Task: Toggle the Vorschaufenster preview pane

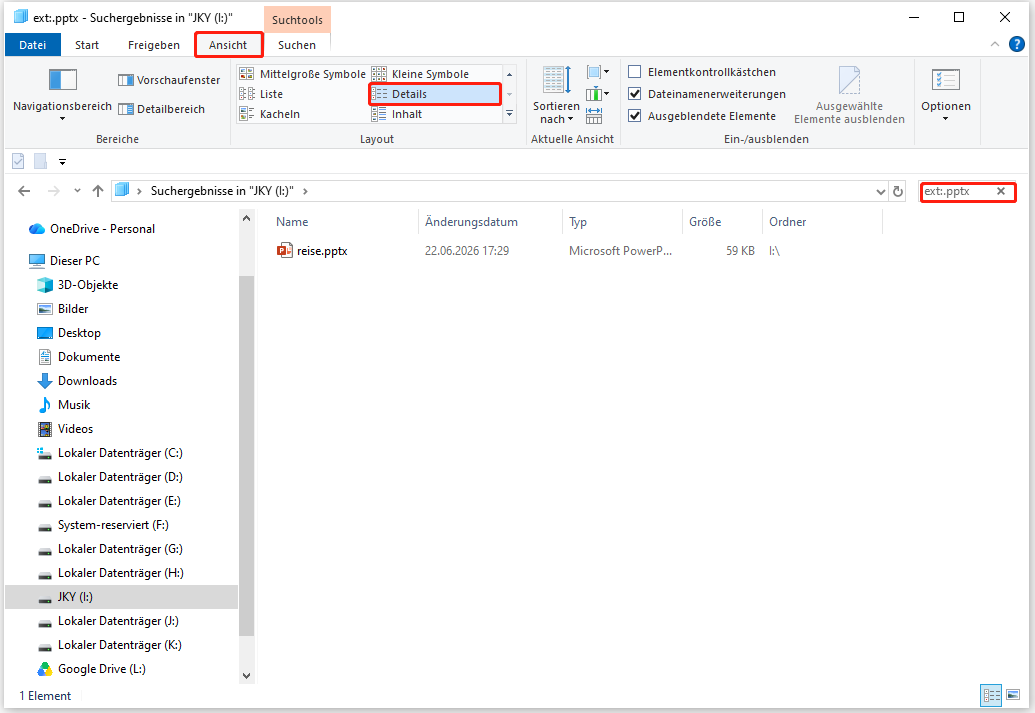Action: click(169, 80)
